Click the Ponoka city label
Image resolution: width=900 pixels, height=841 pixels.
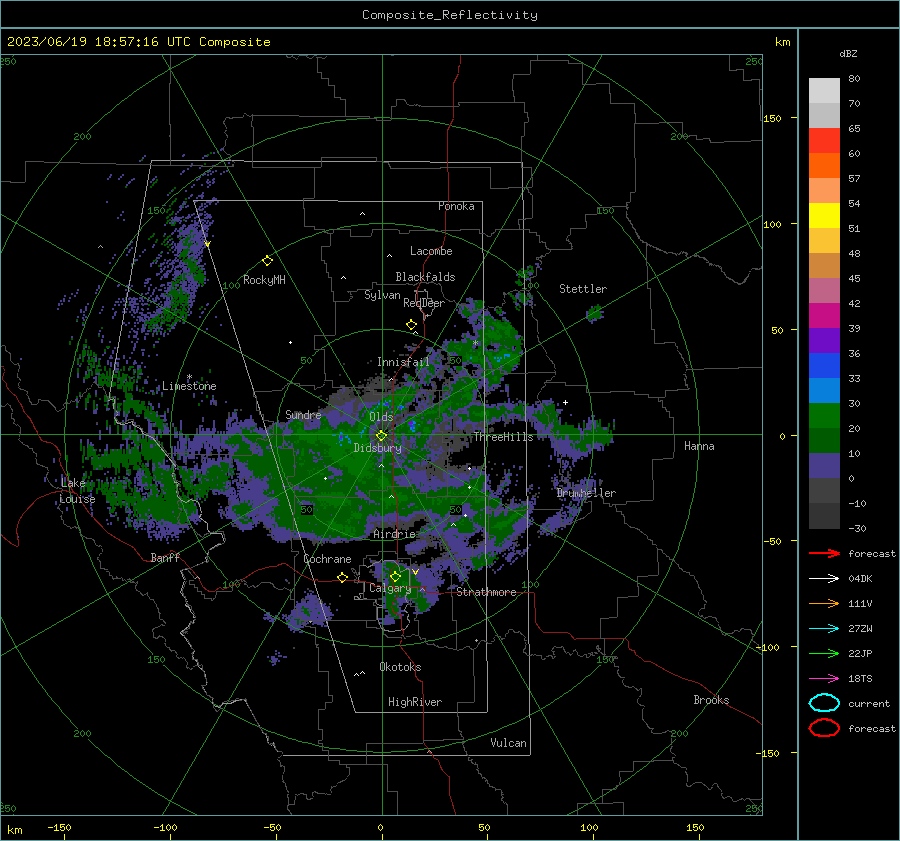456,206
